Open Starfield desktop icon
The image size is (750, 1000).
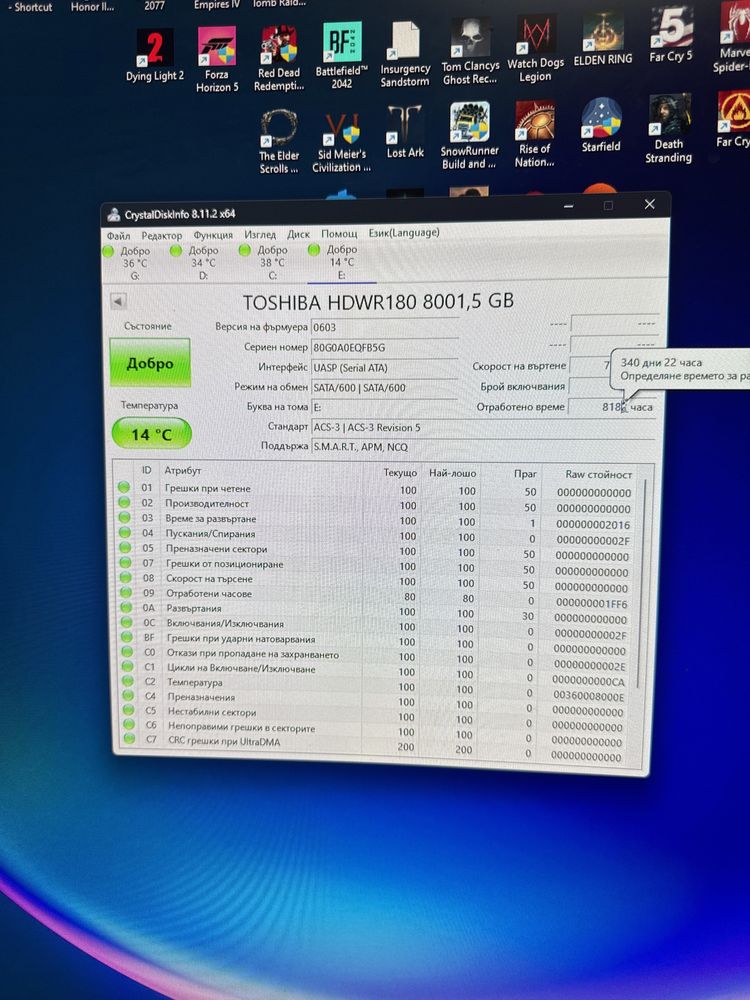[x=601, y=126]
